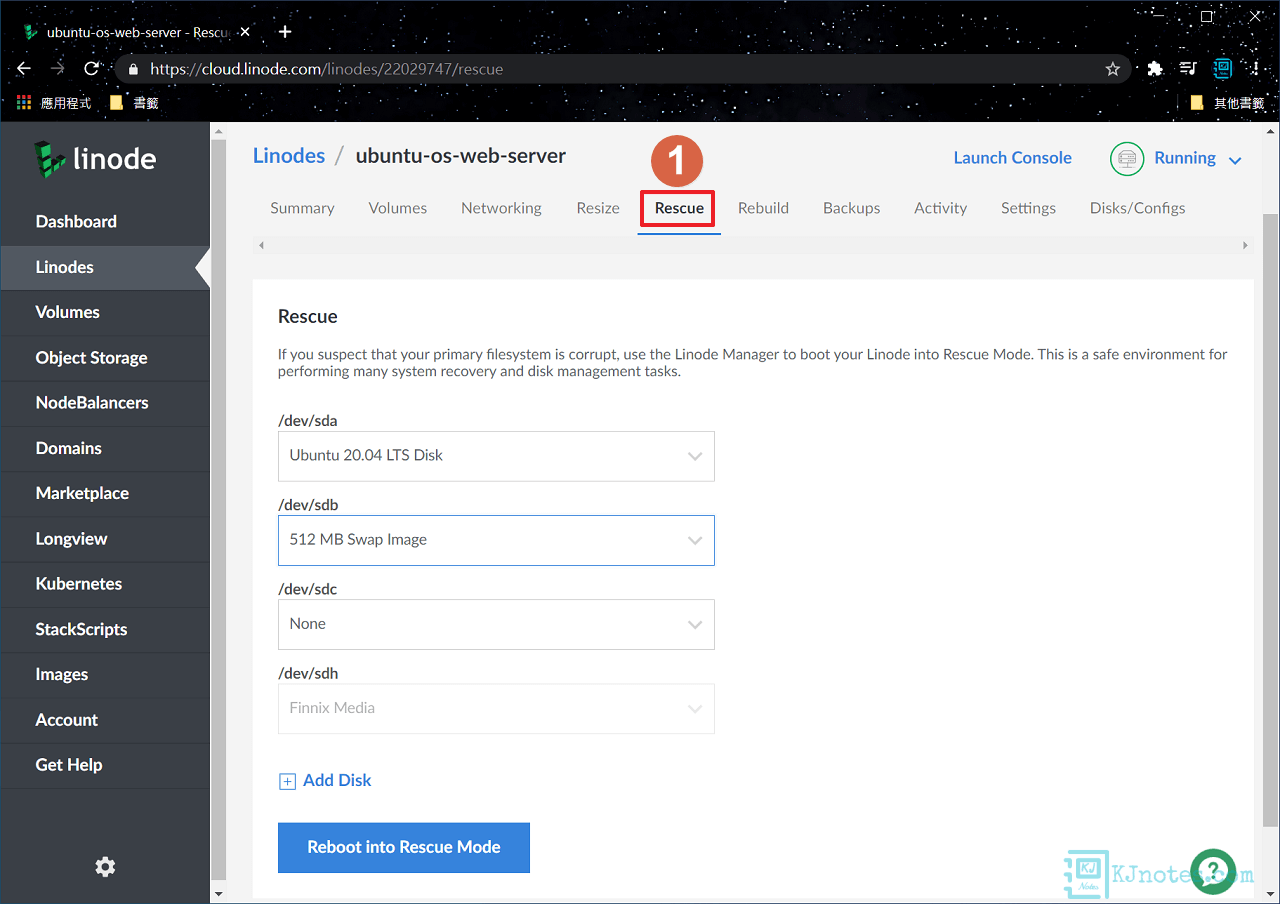Switch to the Networking tab

pyautogui.click(x=501, y=208)
